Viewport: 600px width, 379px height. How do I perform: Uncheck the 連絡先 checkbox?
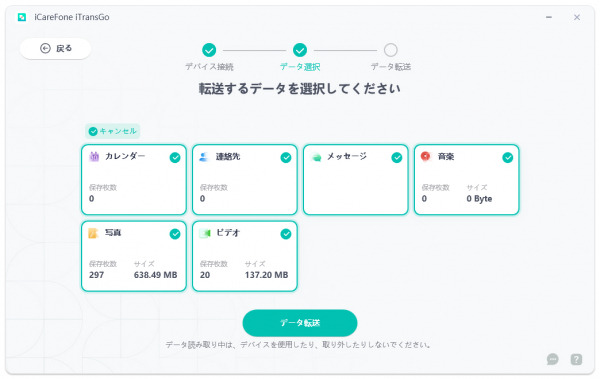click(x=286, y=158)
